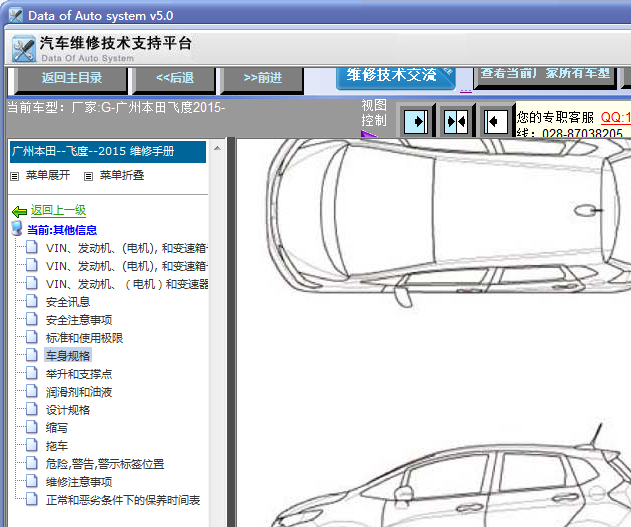Click the page icon next to 设计规格
Image resolution: width=631 pixels, height=527 pixels.
tap(32, 409)
